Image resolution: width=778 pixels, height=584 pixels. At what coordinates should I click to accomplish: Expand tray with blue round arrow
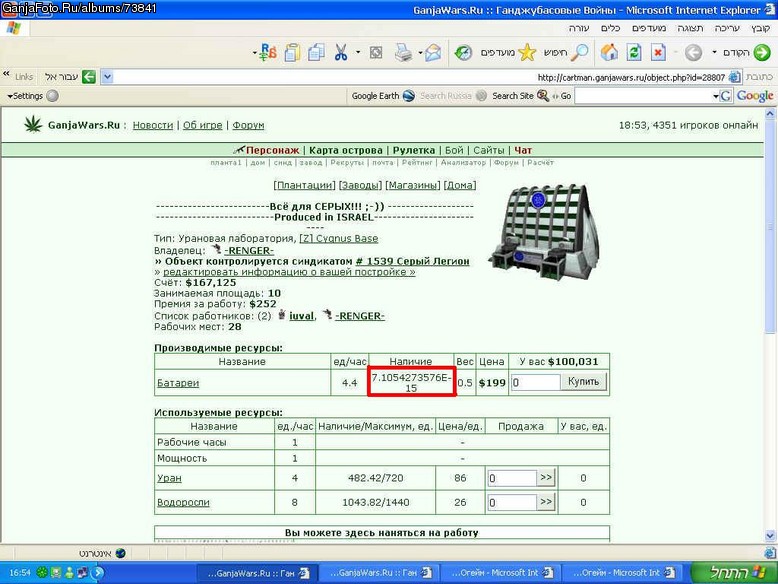click(x=98, y=573)
